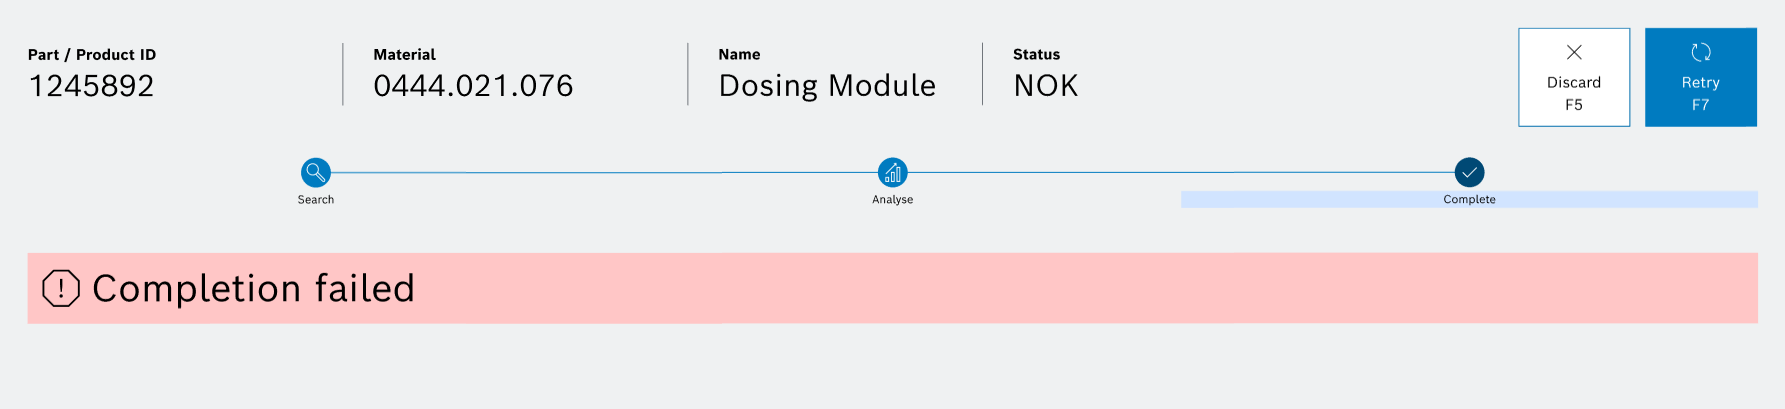Click the Completion failed text
Screen dimensions: 1785x409
[253, 288]
